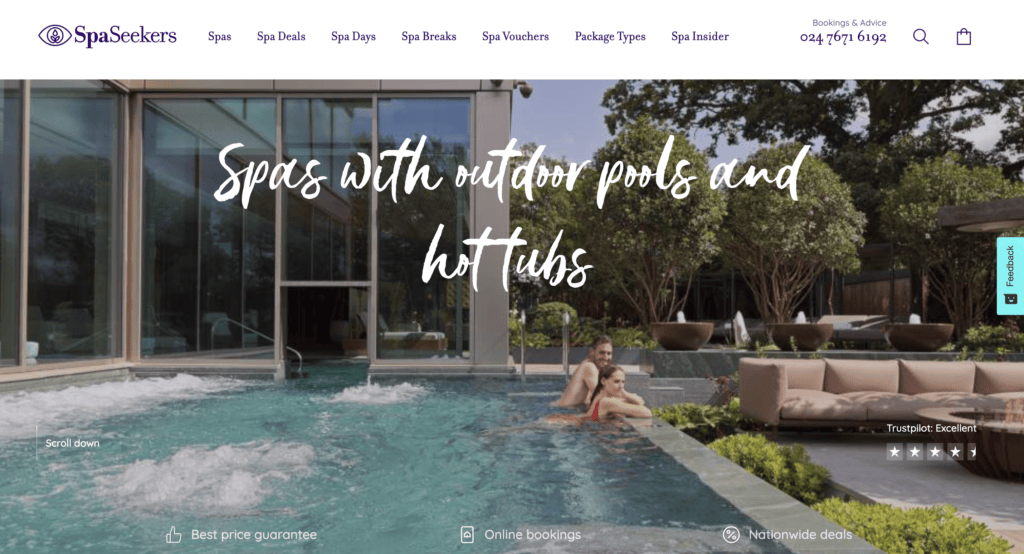Open the Trustpilot: Excellent rating
Screen dimensions: 1024x554
click(x=931, y=428)
